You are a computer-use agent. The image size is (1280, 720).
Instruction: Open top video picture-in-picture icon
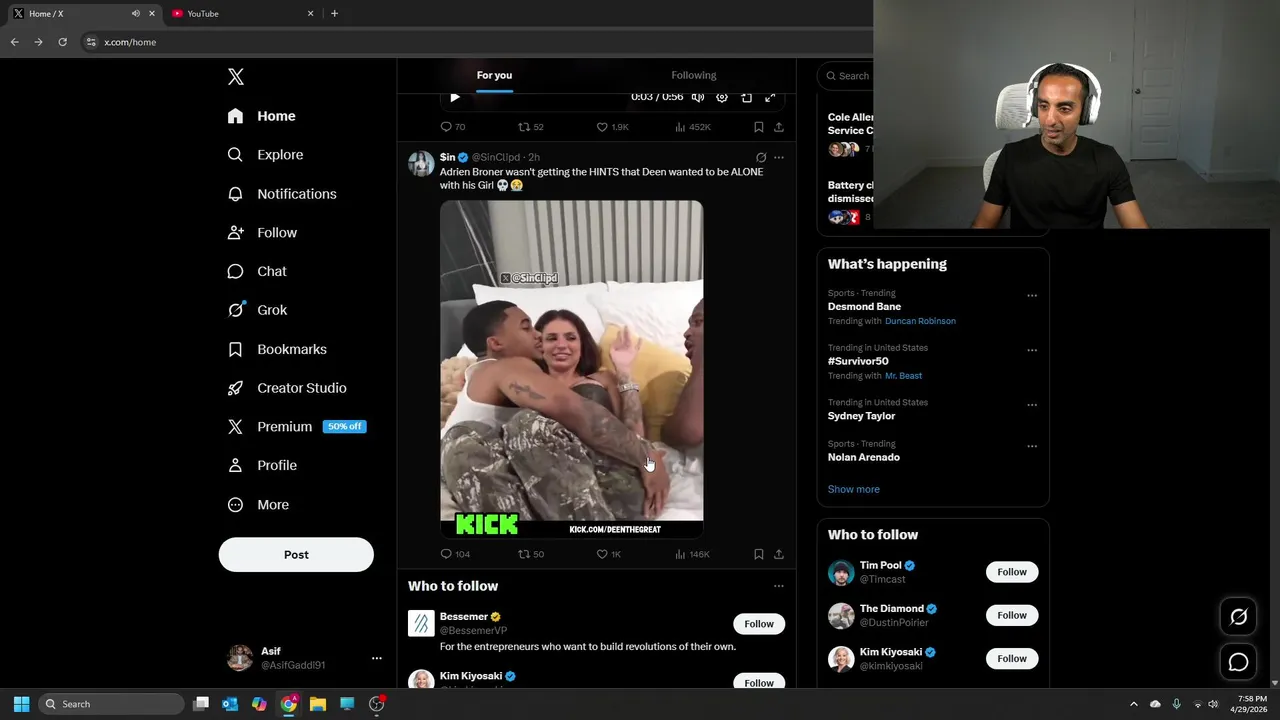[x=746, y=97]
